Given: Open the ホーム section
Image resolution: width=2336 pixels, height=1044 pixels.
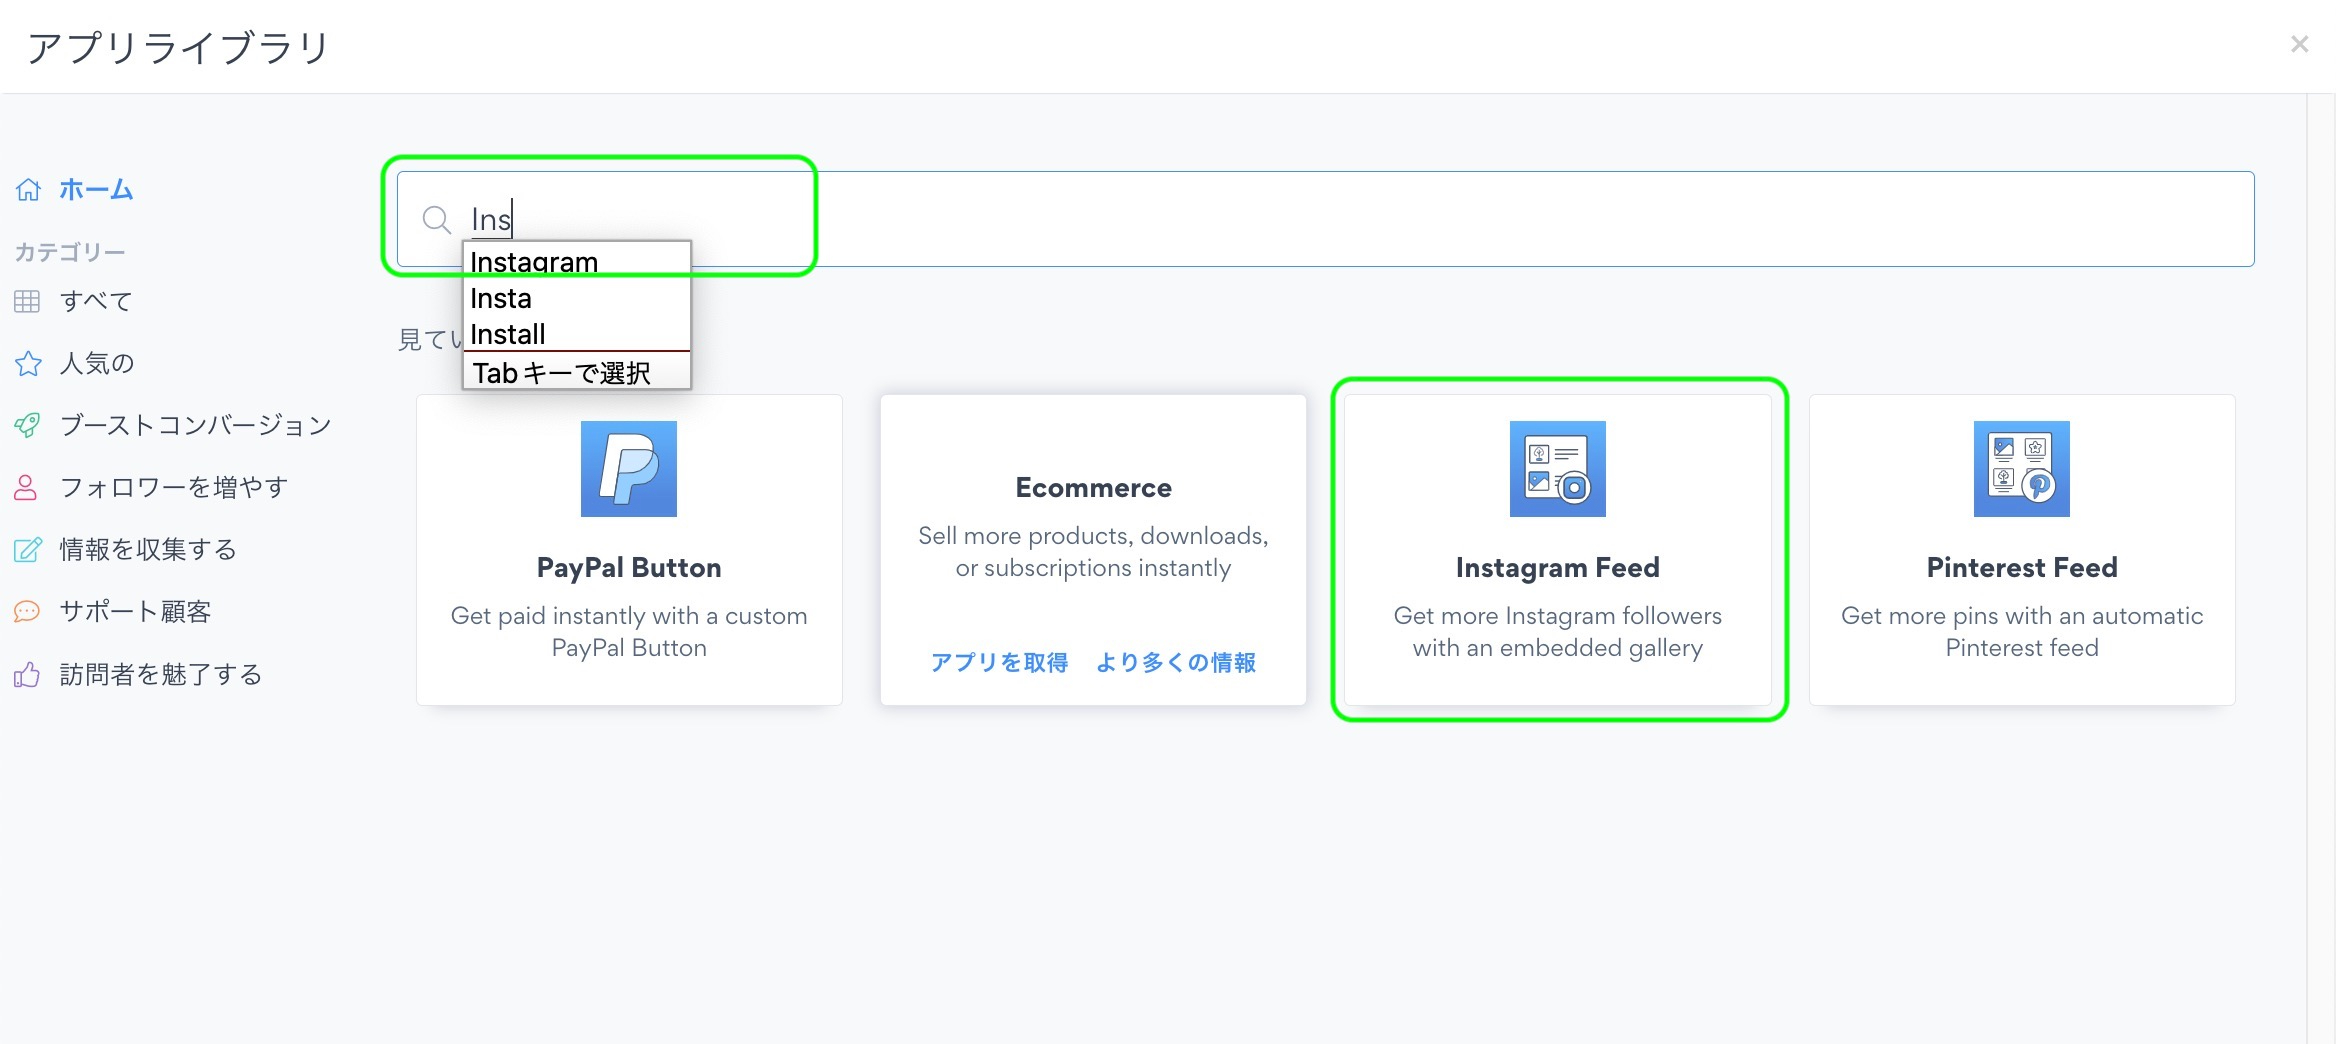Looking at the screenshot, I should (96, 189).
